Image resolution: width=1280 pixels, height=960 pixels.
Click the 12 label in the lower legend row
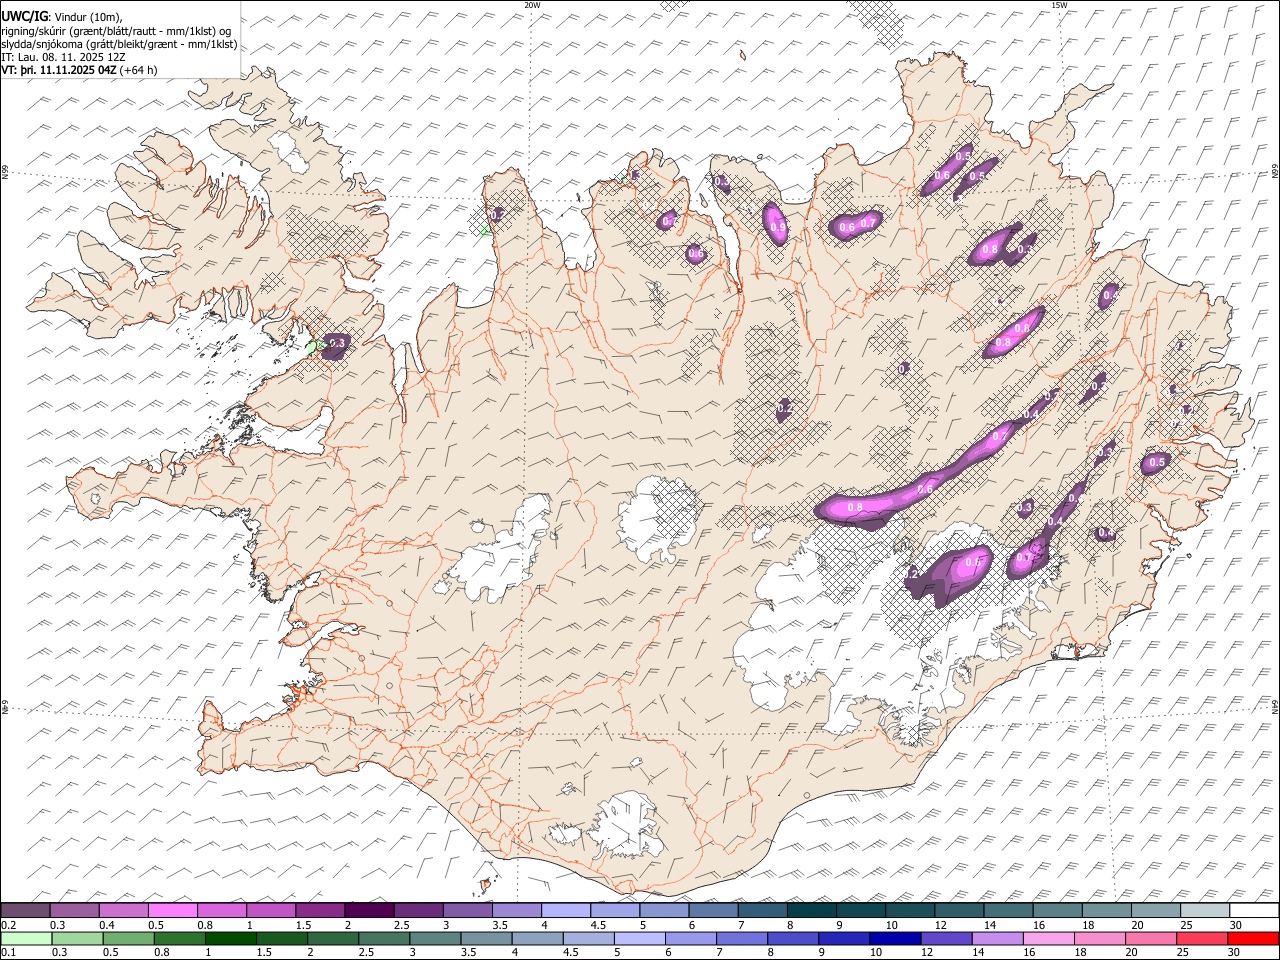point(928,952)
